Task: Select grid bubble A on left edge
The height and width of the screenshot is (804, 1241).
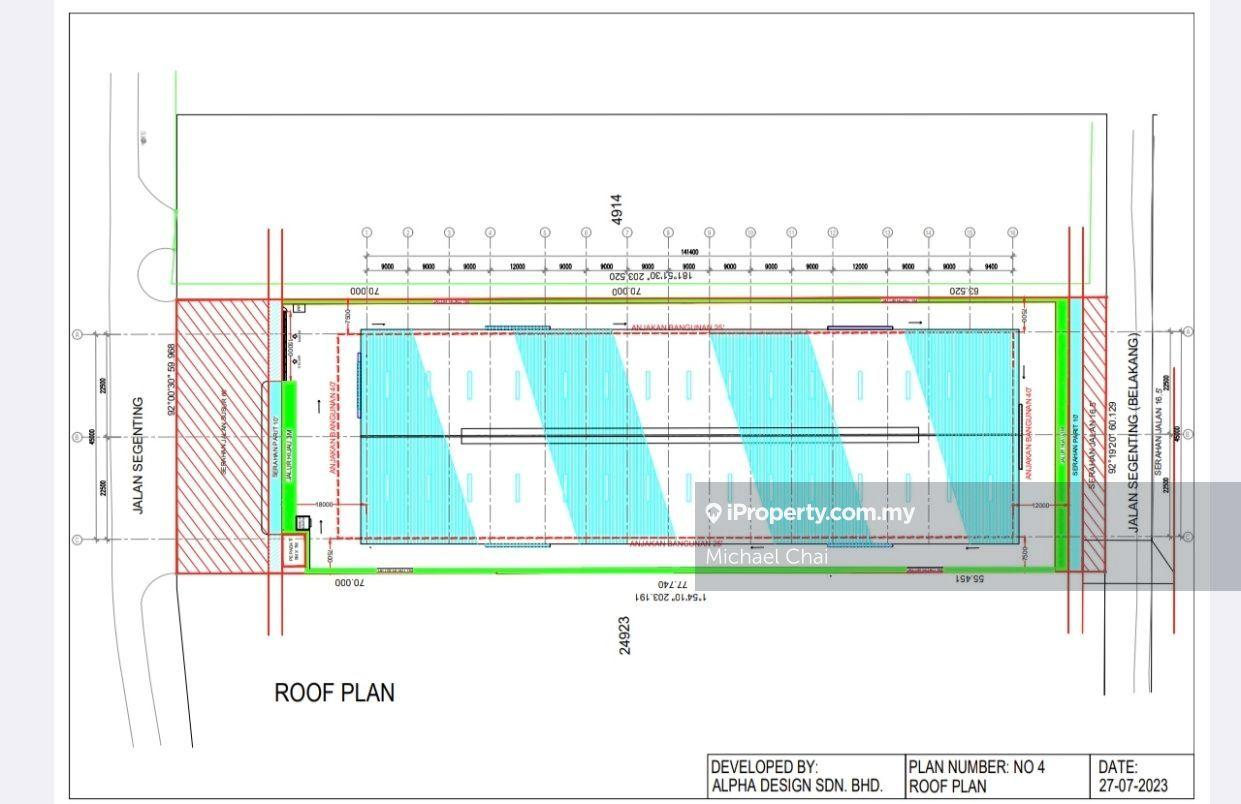Action: pyautogui.click(x=78, y=332)
